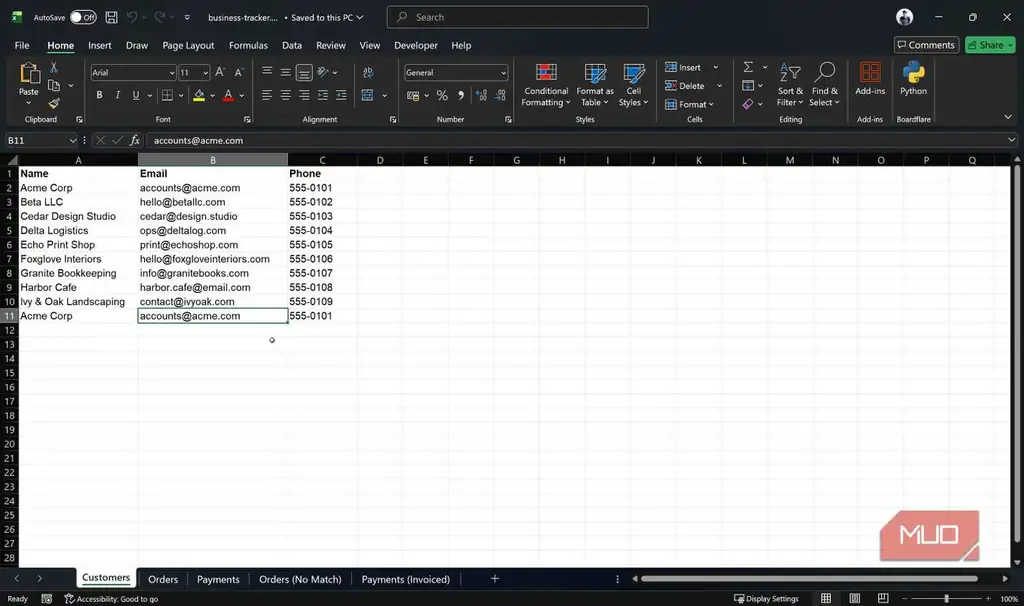1024x606 pixels.
Task: Apply Comma Style format
Action: (x=461, y=95)
